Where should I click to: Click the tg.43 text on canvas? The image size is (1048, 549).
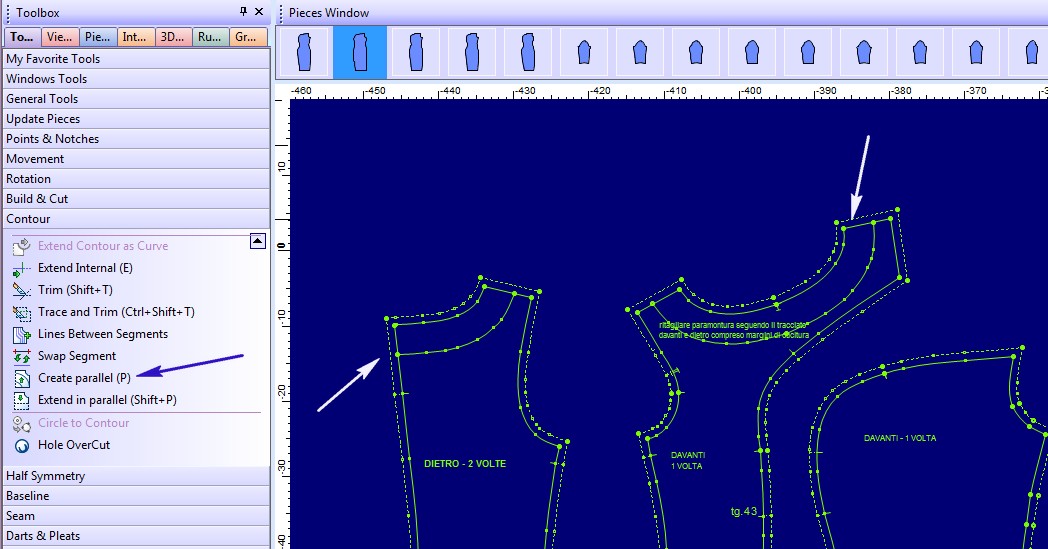[x=744, y=512]
